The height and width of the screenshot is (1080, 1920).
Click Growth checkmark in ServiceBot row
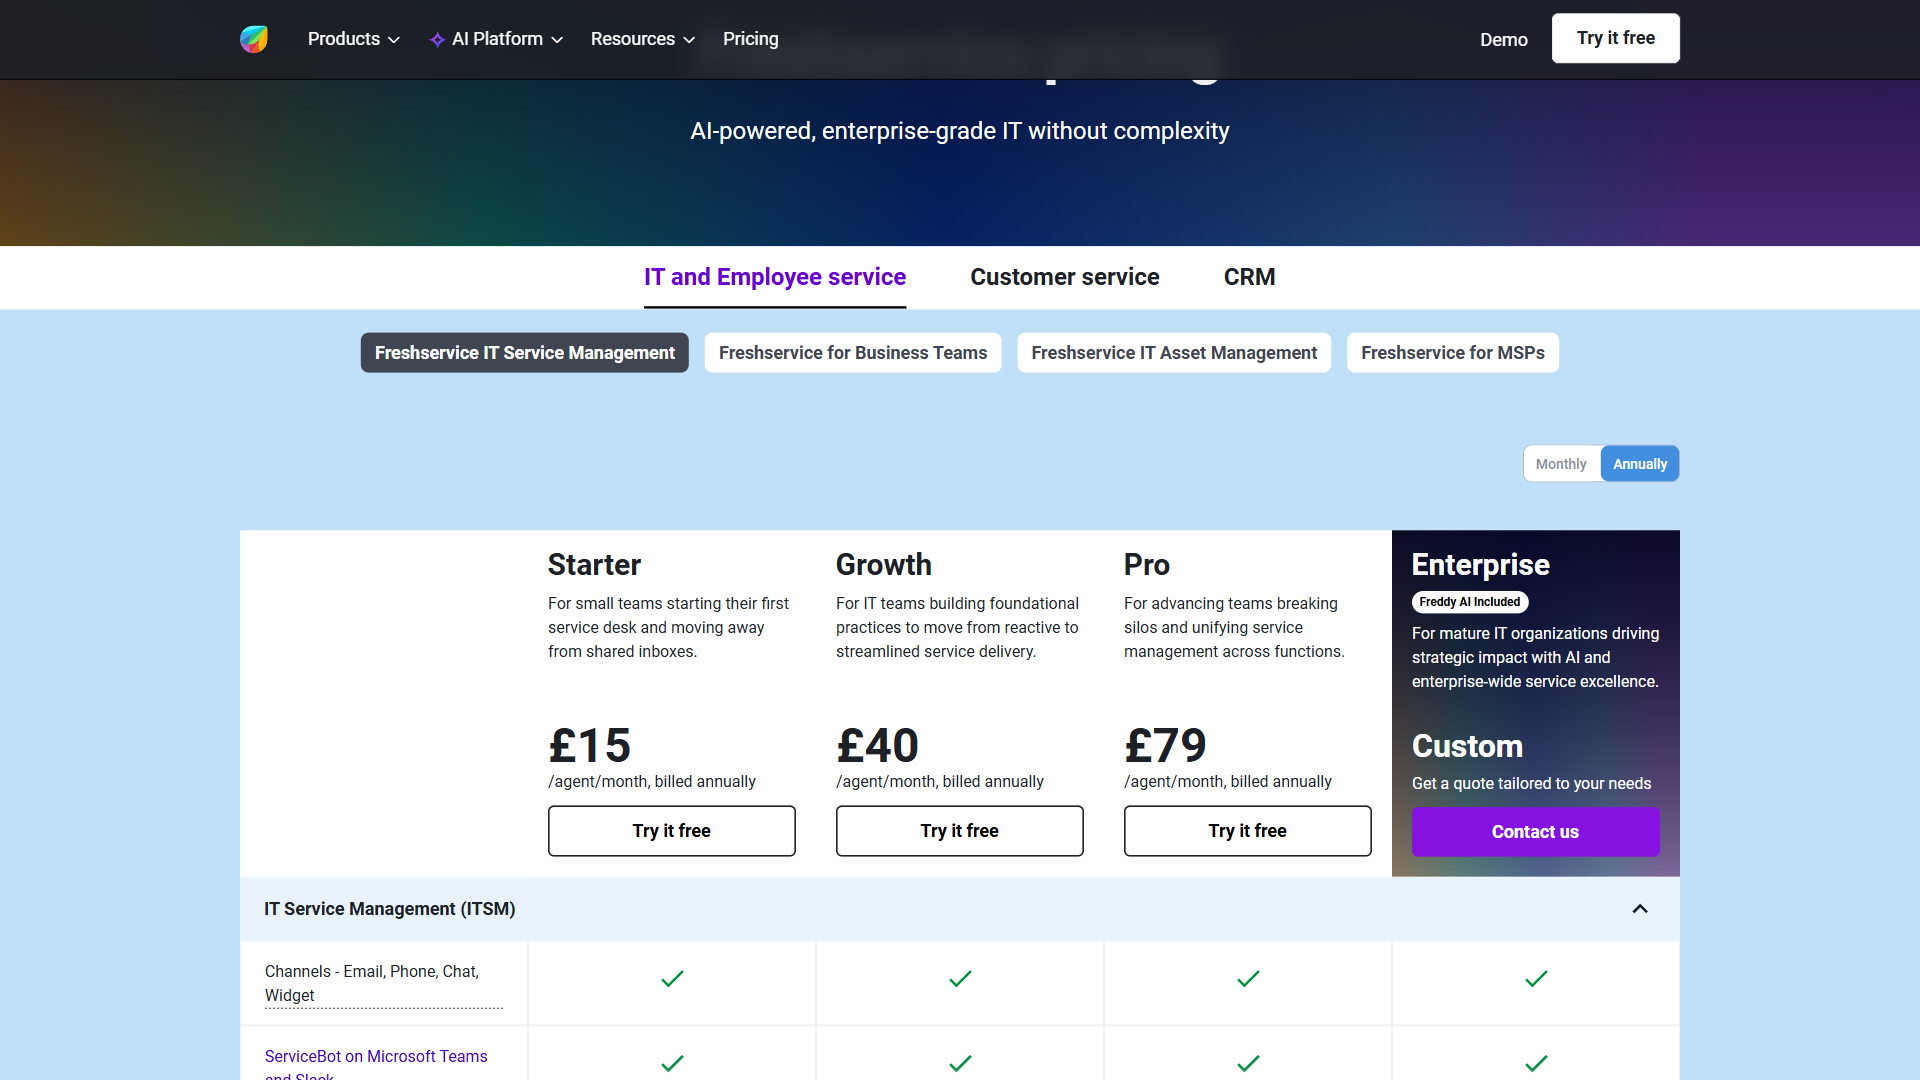point(960,1063)
